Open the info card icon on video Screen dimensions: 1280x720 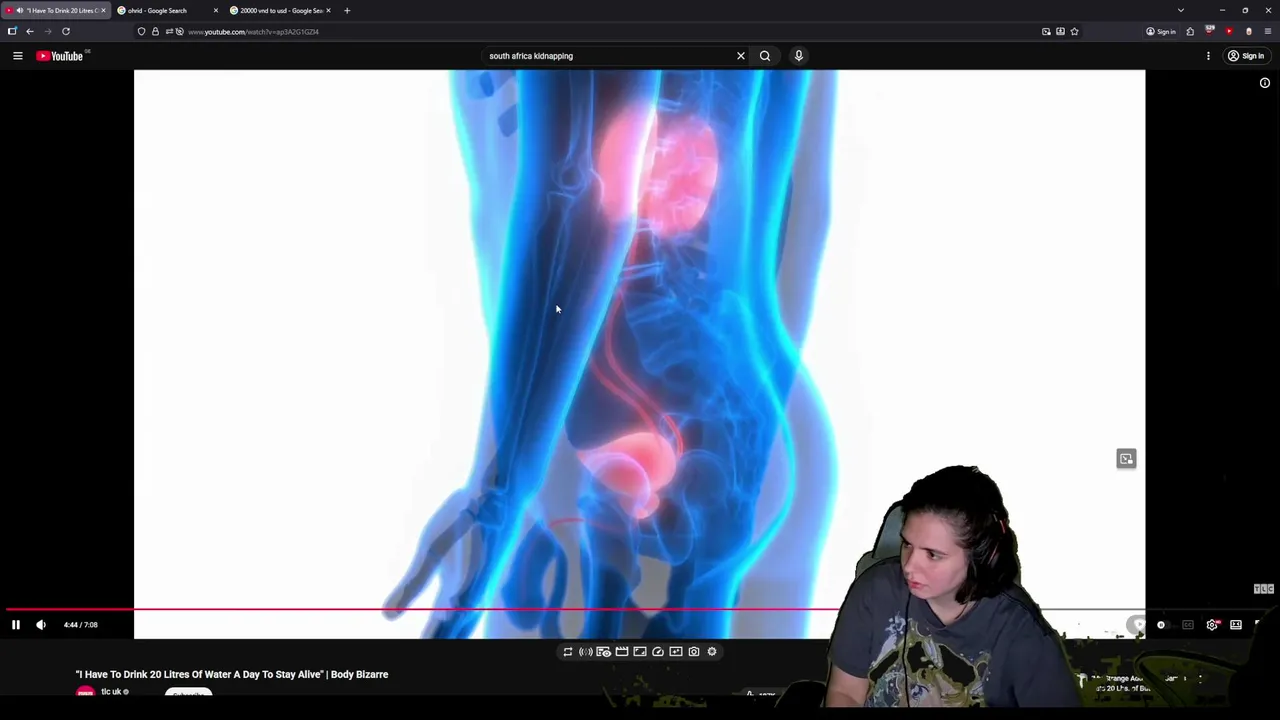(x=1265, y=83)
